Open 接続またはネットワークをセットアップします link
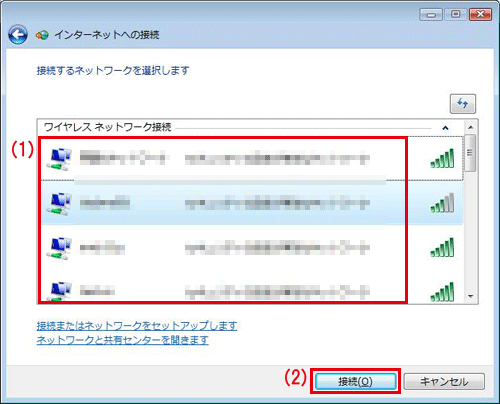This screenshot has width=500, height=404. (x=137, y=325)
